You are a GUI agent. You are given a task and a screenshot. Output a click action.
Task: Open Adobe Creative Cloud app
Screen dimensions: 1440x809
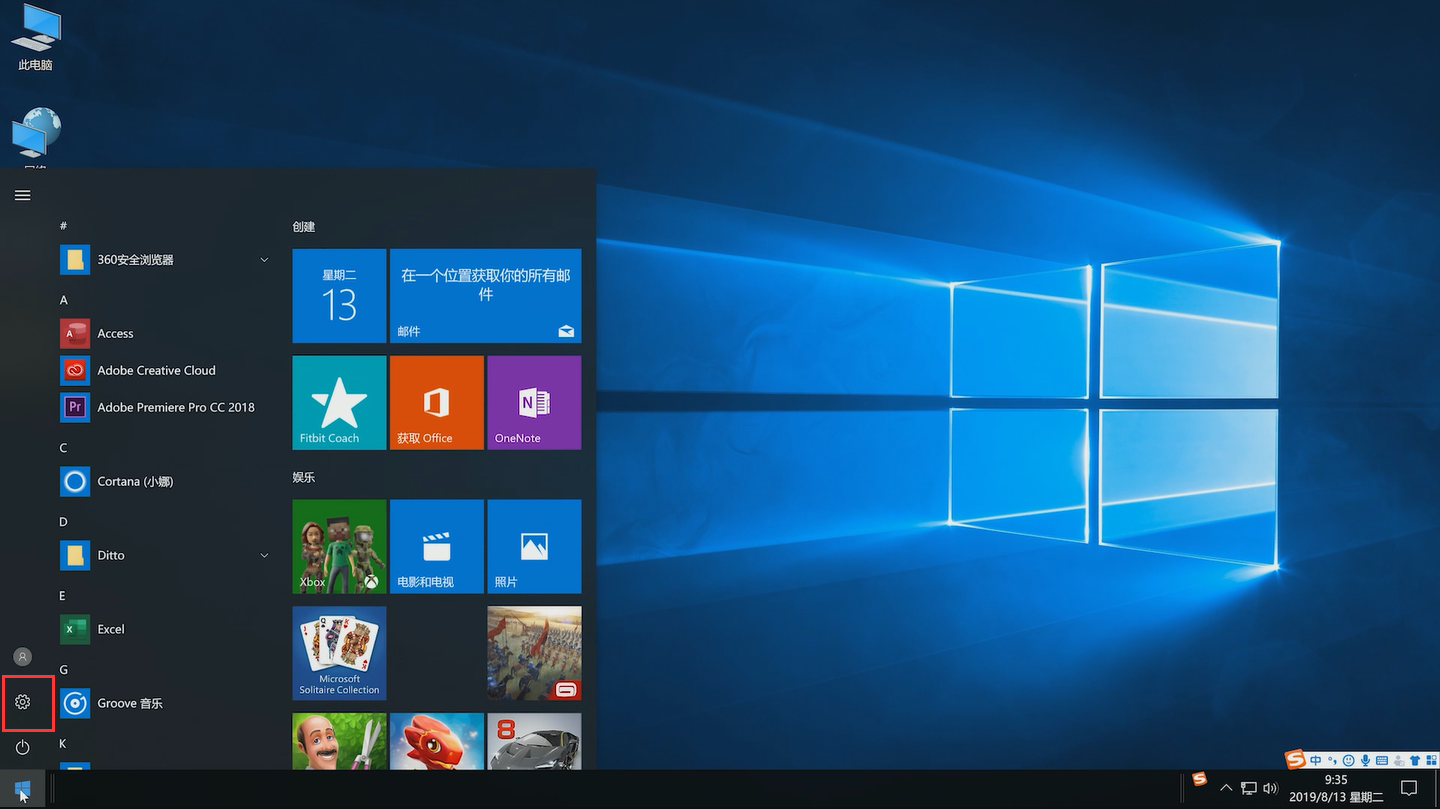pos(164,370)
